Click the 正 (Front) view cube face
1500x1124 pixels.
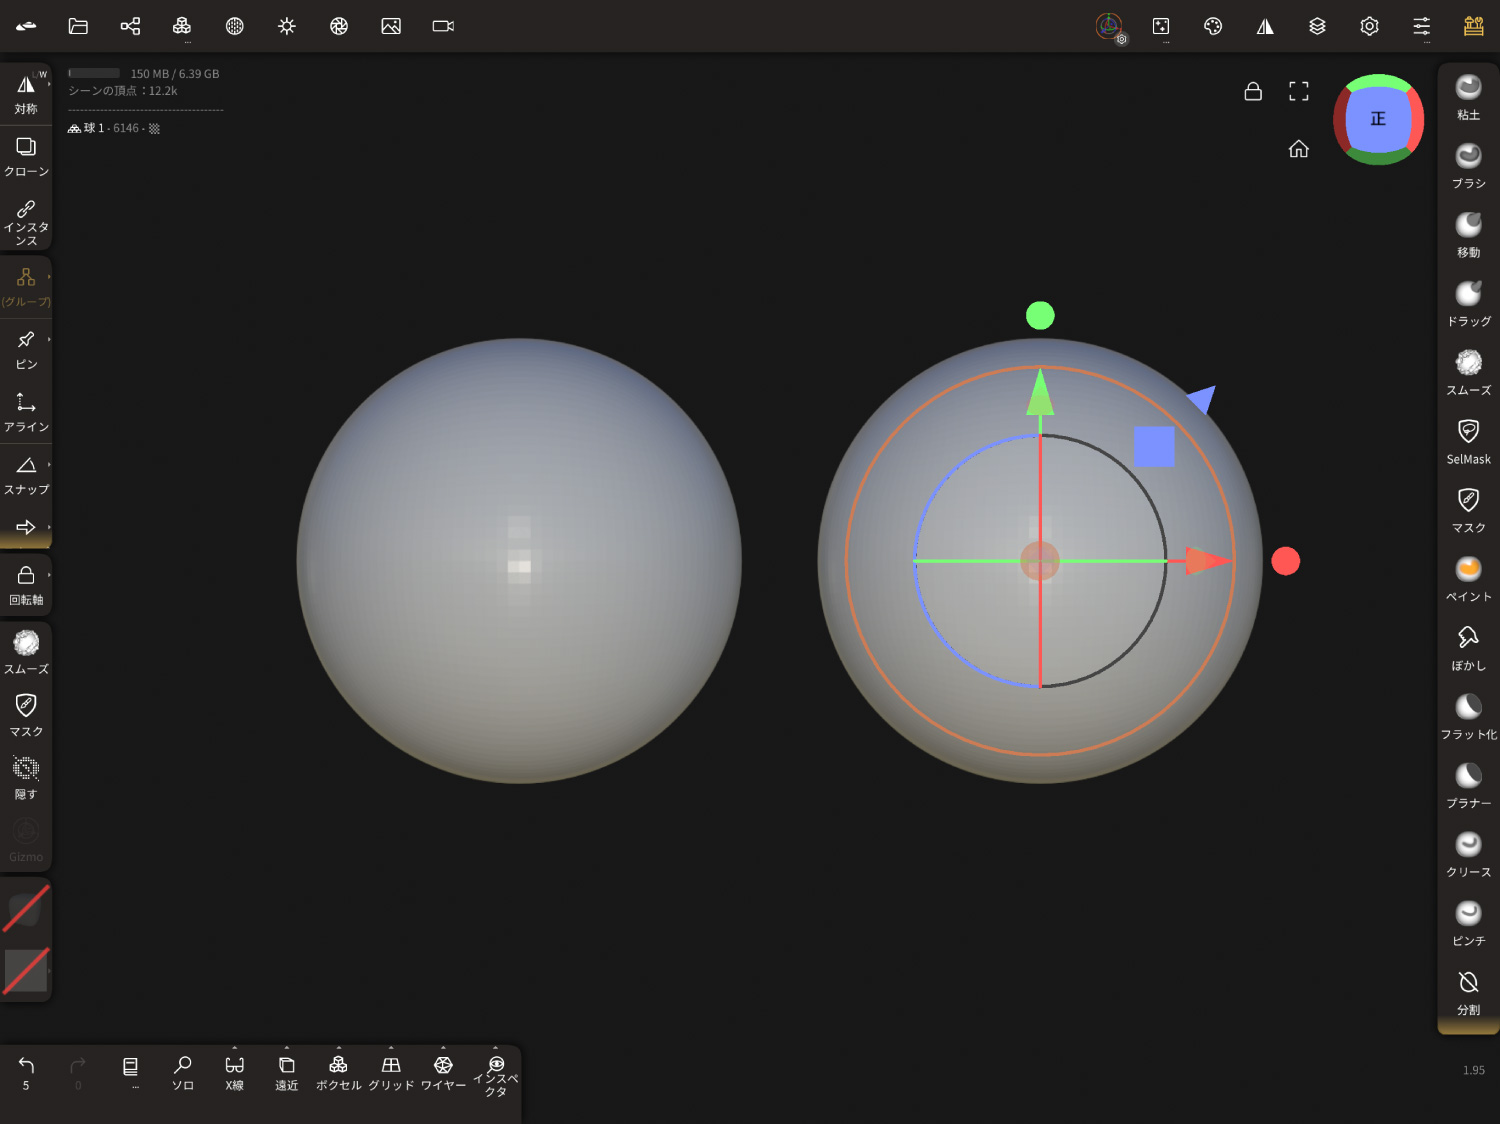point(1378,119)
